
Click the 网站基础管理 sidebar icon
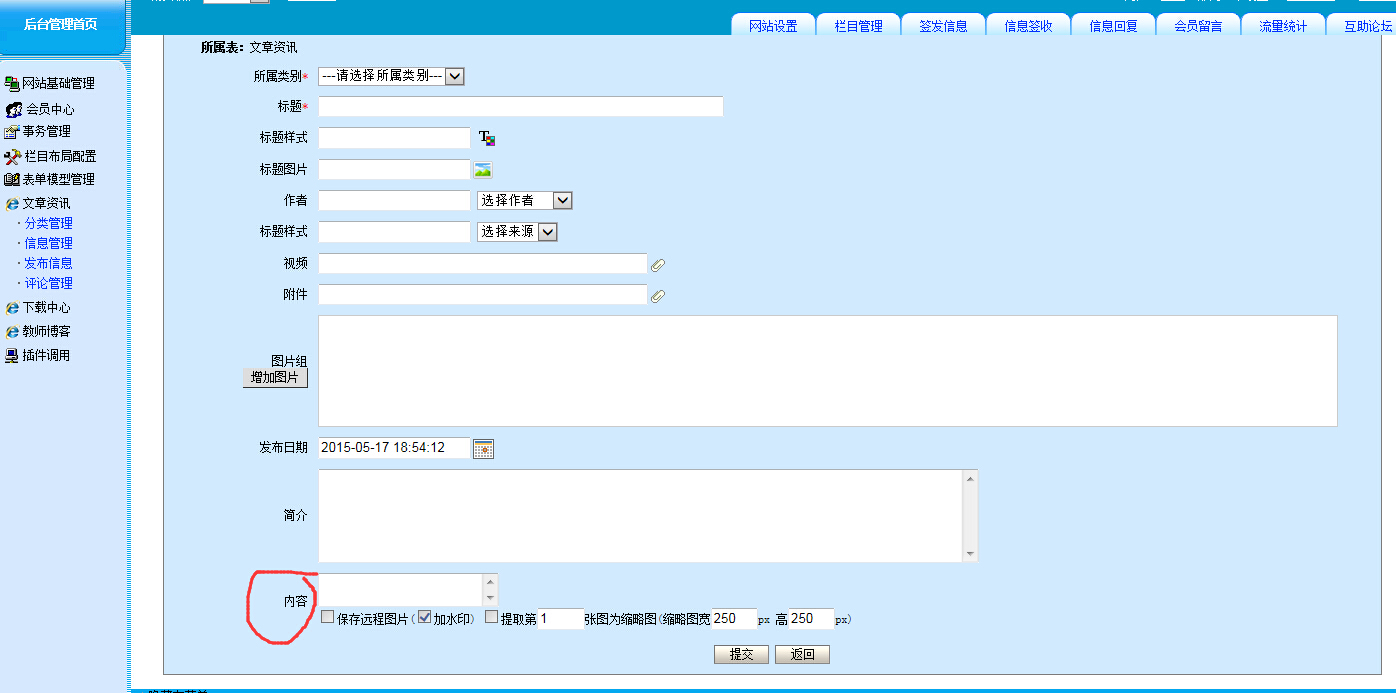(x=12, y=84)
